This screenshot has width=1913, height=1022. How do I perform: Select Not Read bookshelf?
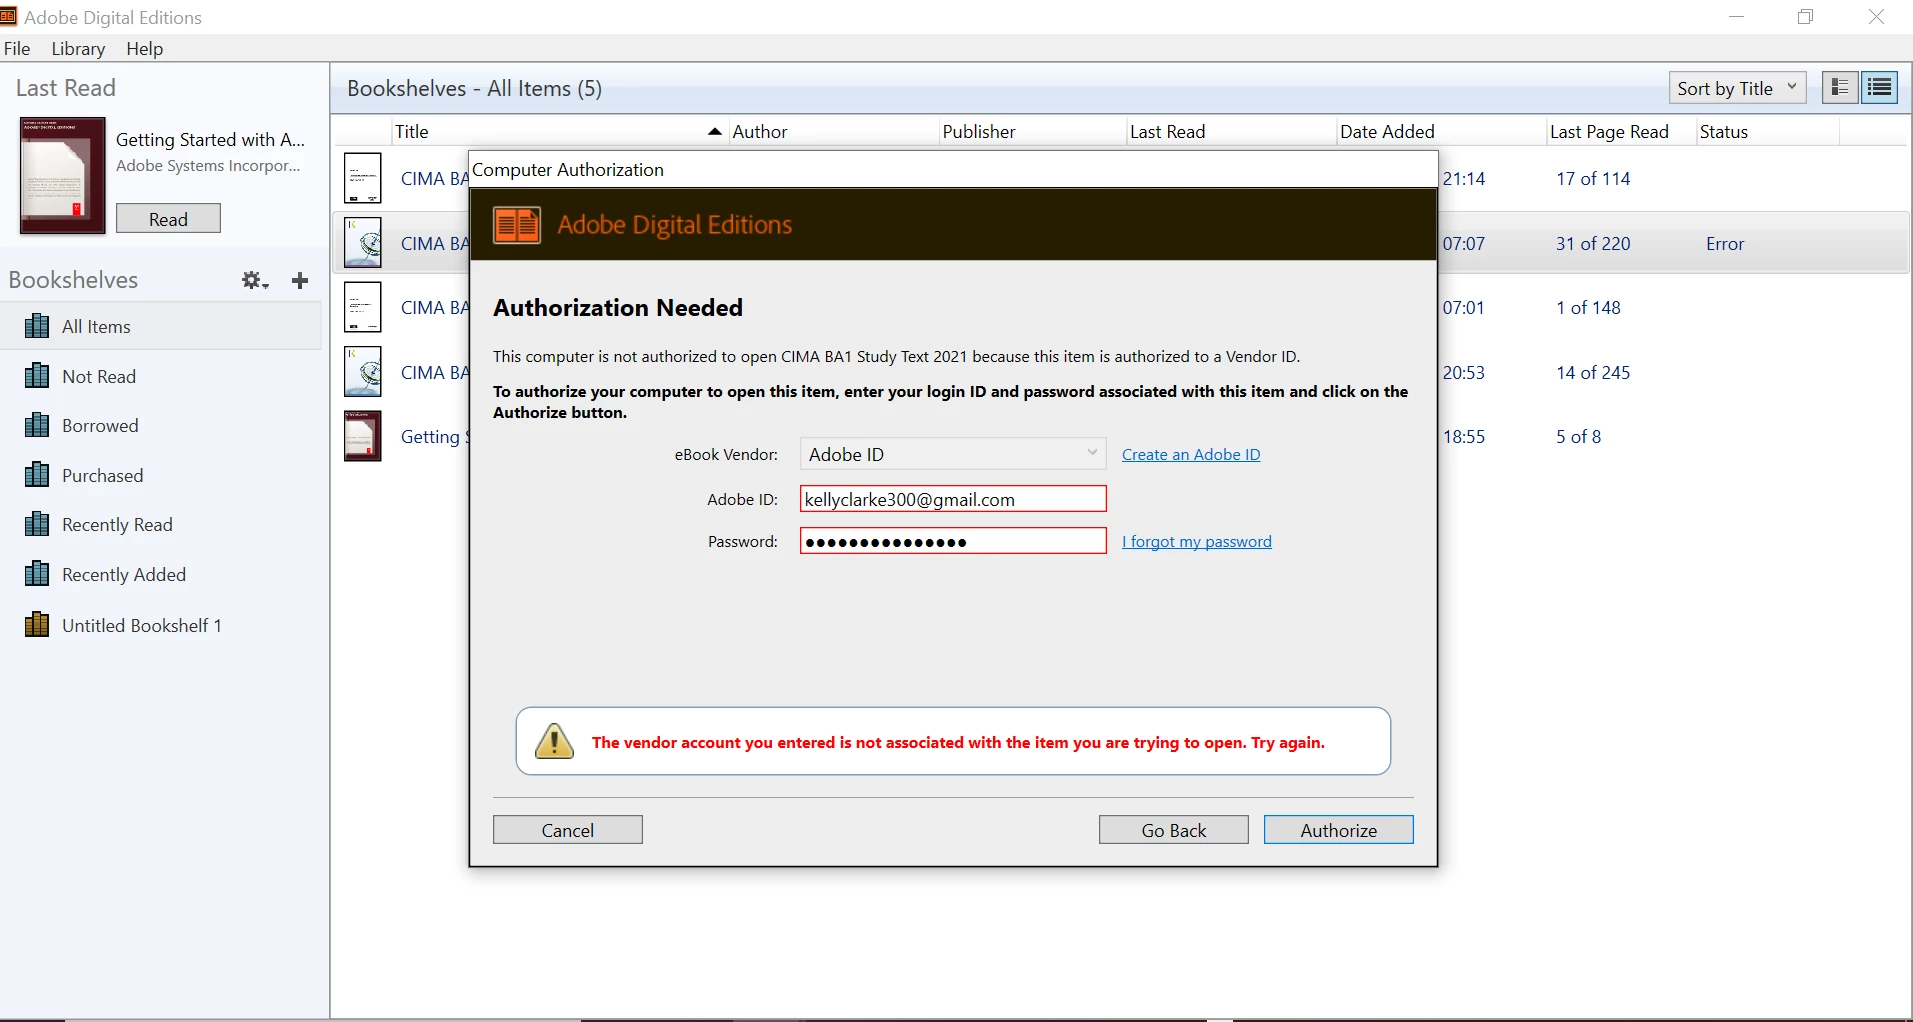tap(161, 376)
